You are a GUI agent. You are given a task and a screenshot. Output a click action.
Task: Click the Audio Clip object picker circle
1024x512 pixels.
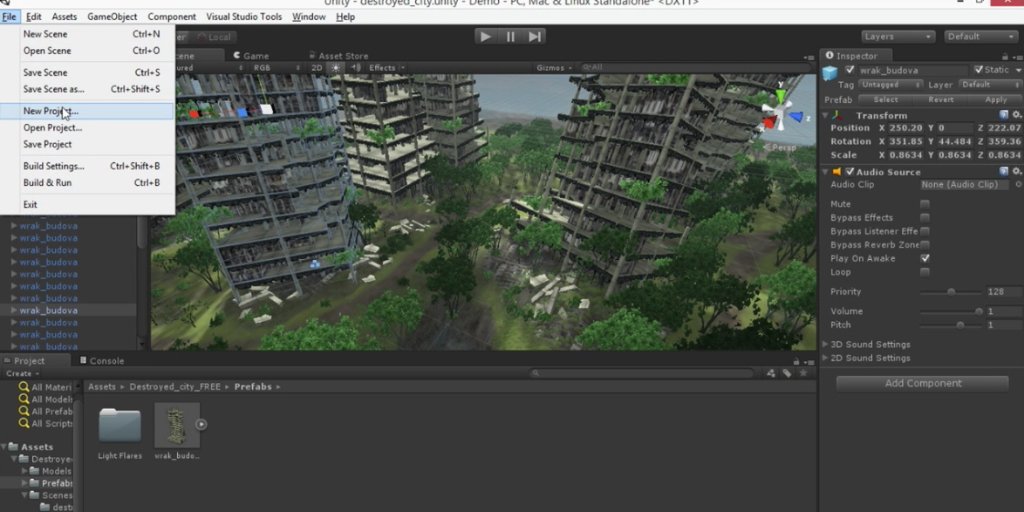1018,185
